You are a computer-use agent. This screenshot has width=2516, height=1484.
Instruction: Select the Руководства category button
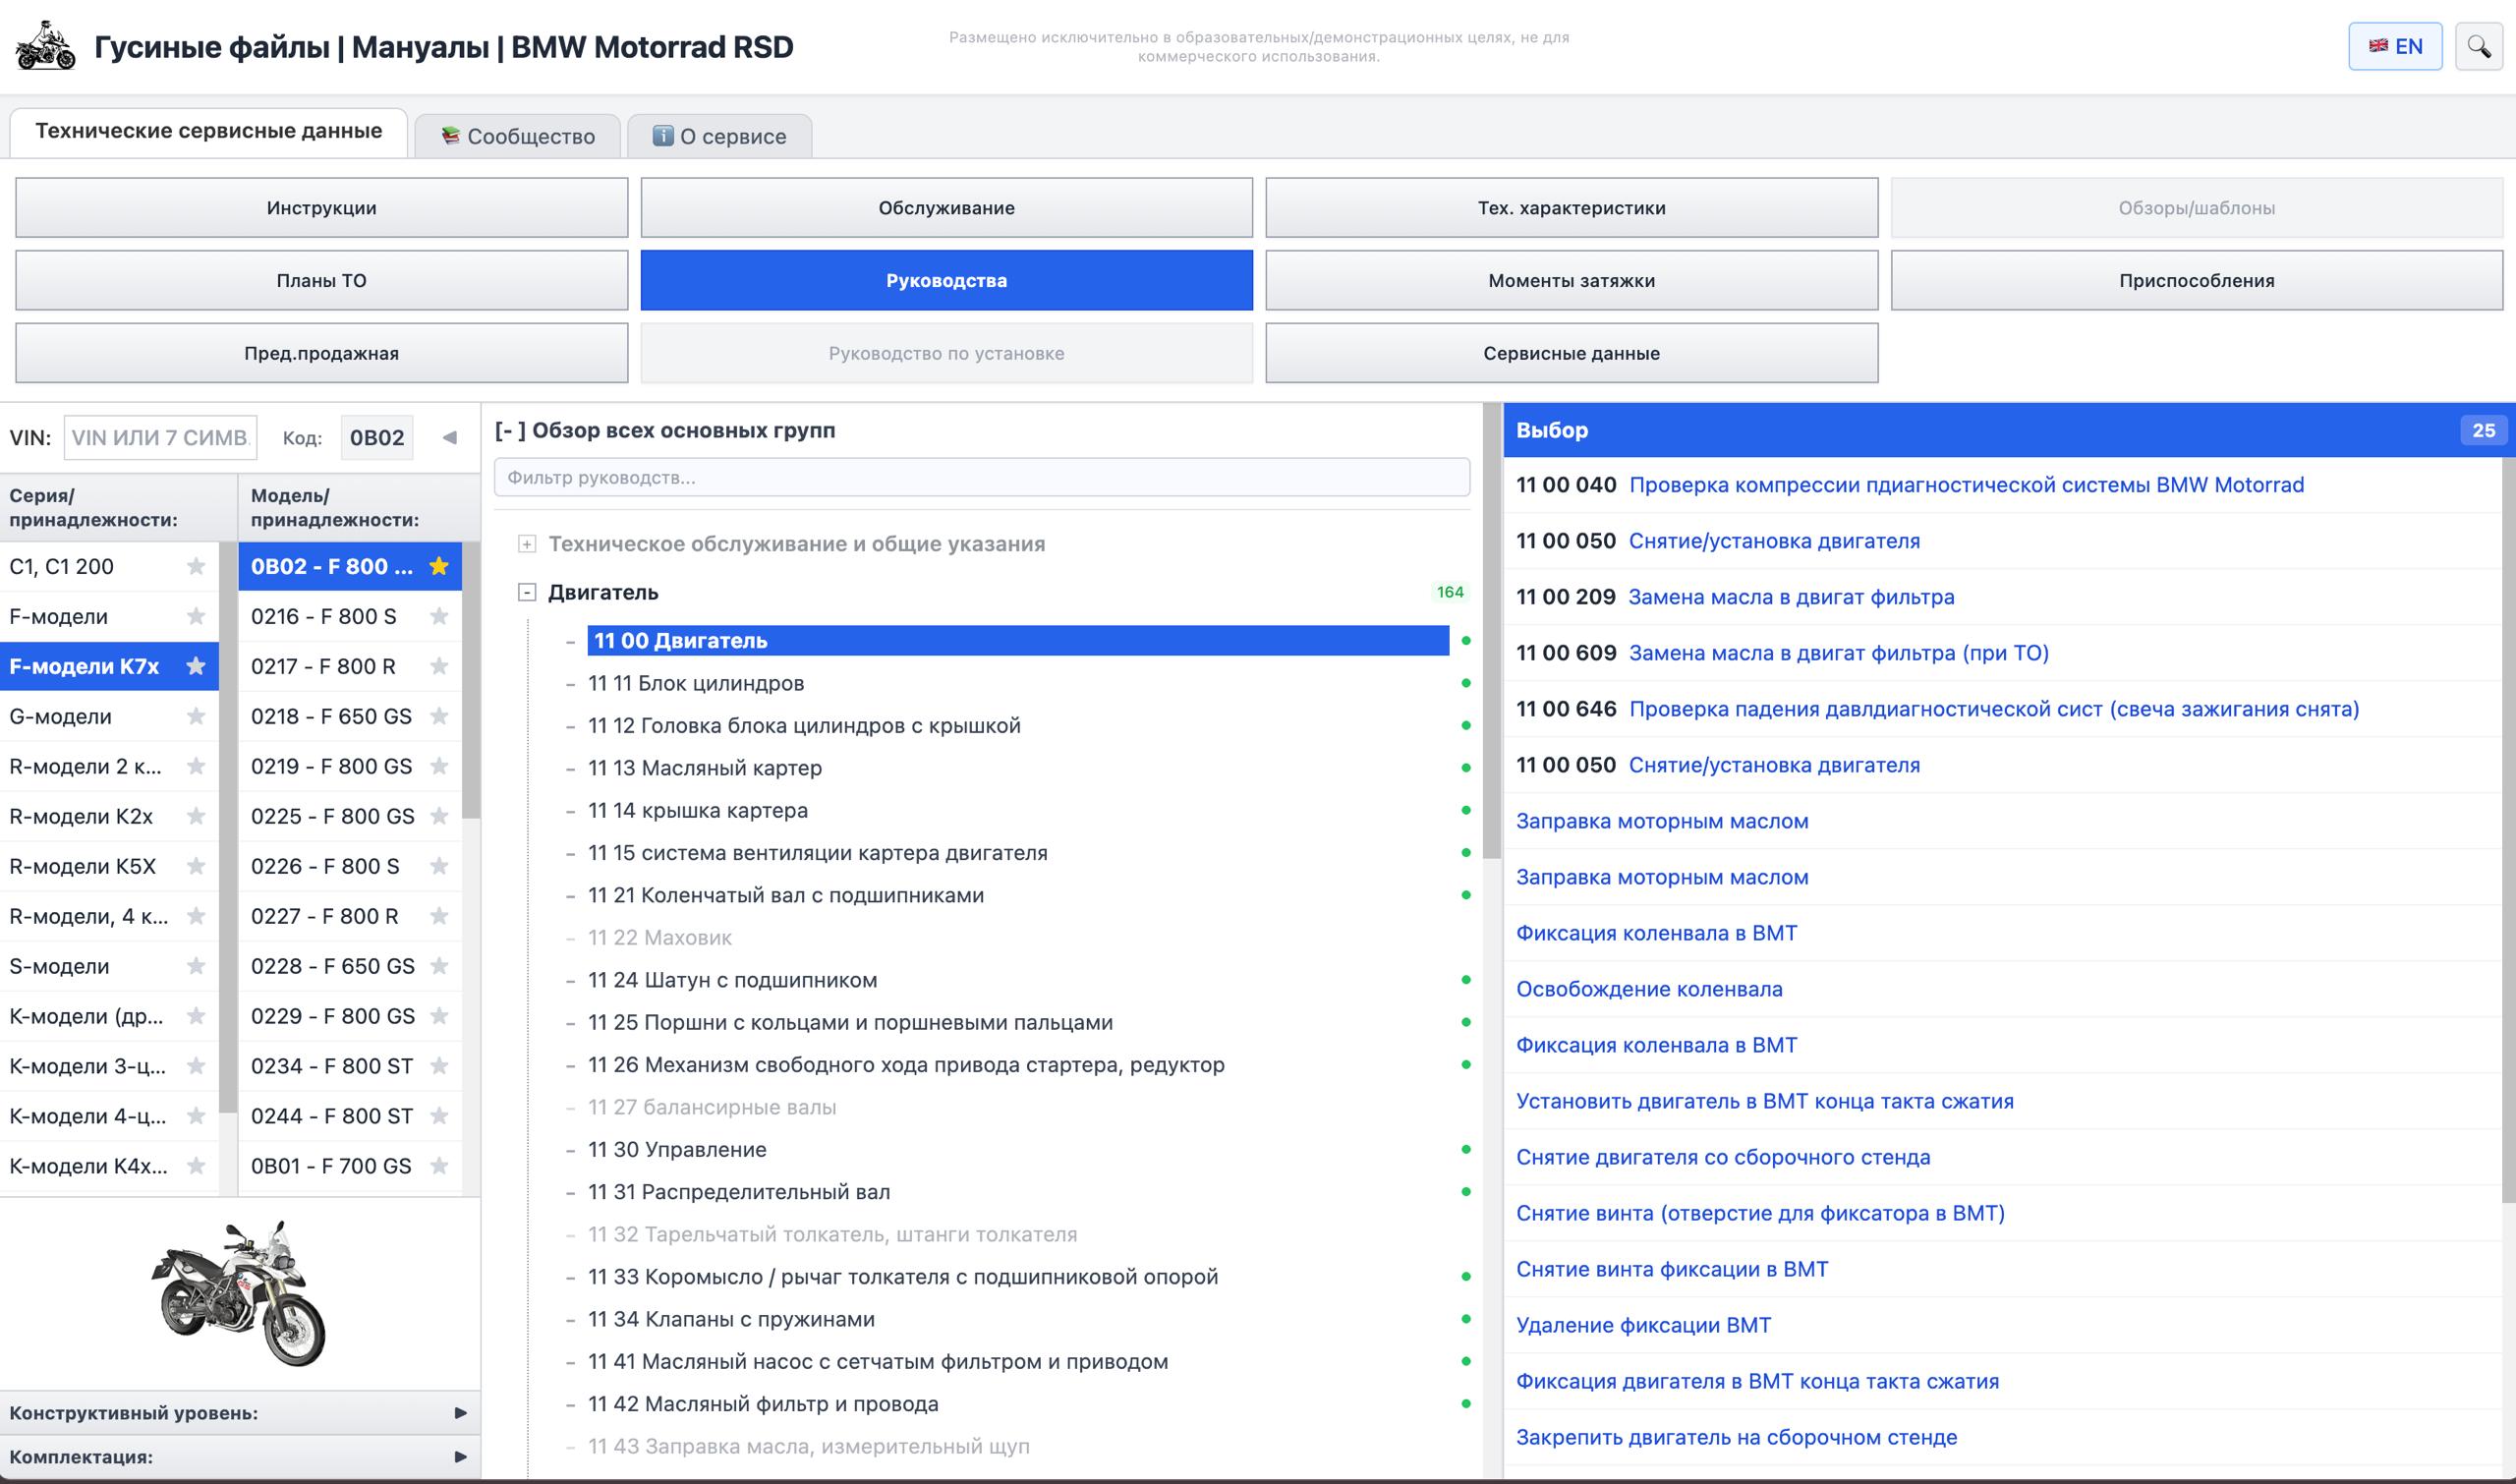coord(947,281)
